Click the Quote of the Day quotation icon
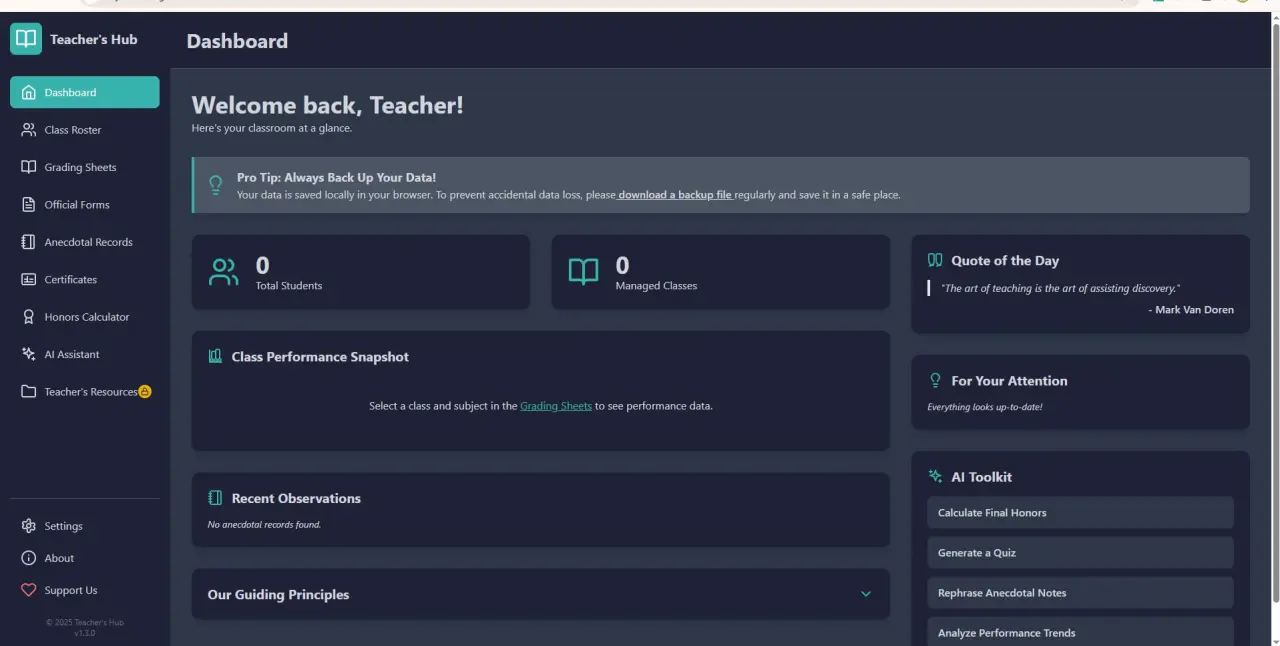Viewport: 1280px width, 646px height. pos(935,260)
